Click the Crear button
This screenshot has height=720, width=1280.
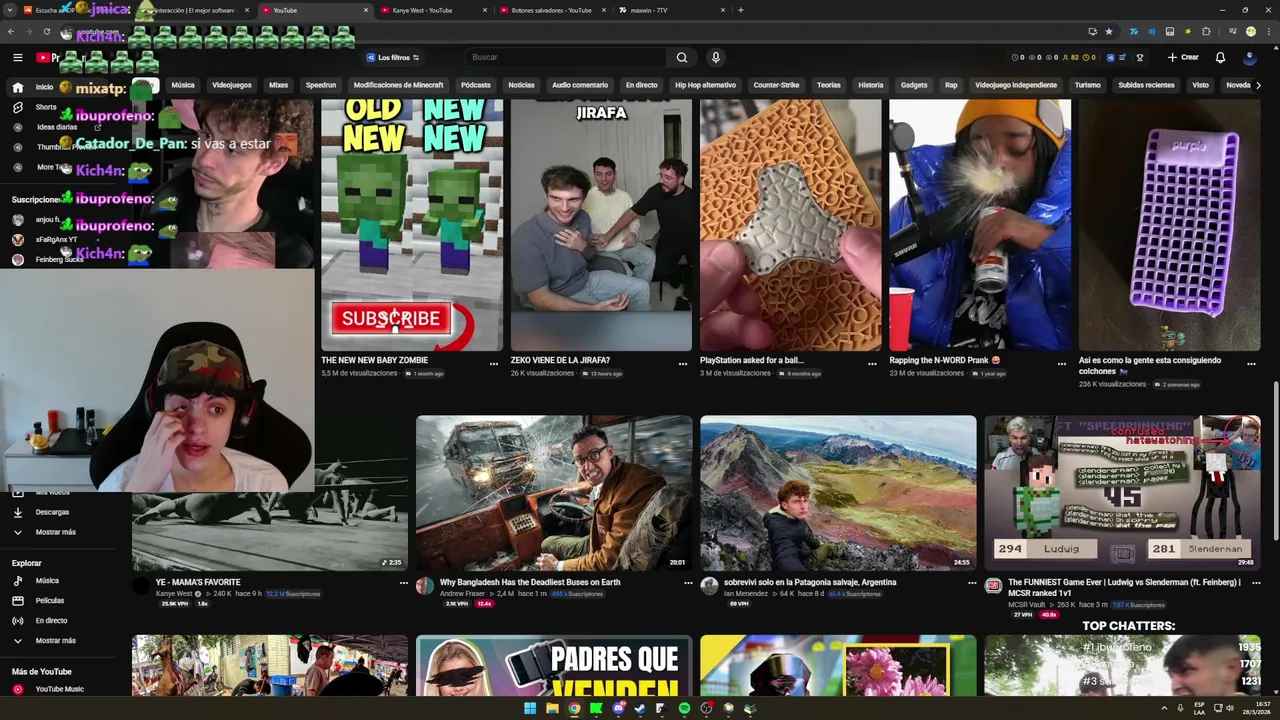tap(1183, 58)
